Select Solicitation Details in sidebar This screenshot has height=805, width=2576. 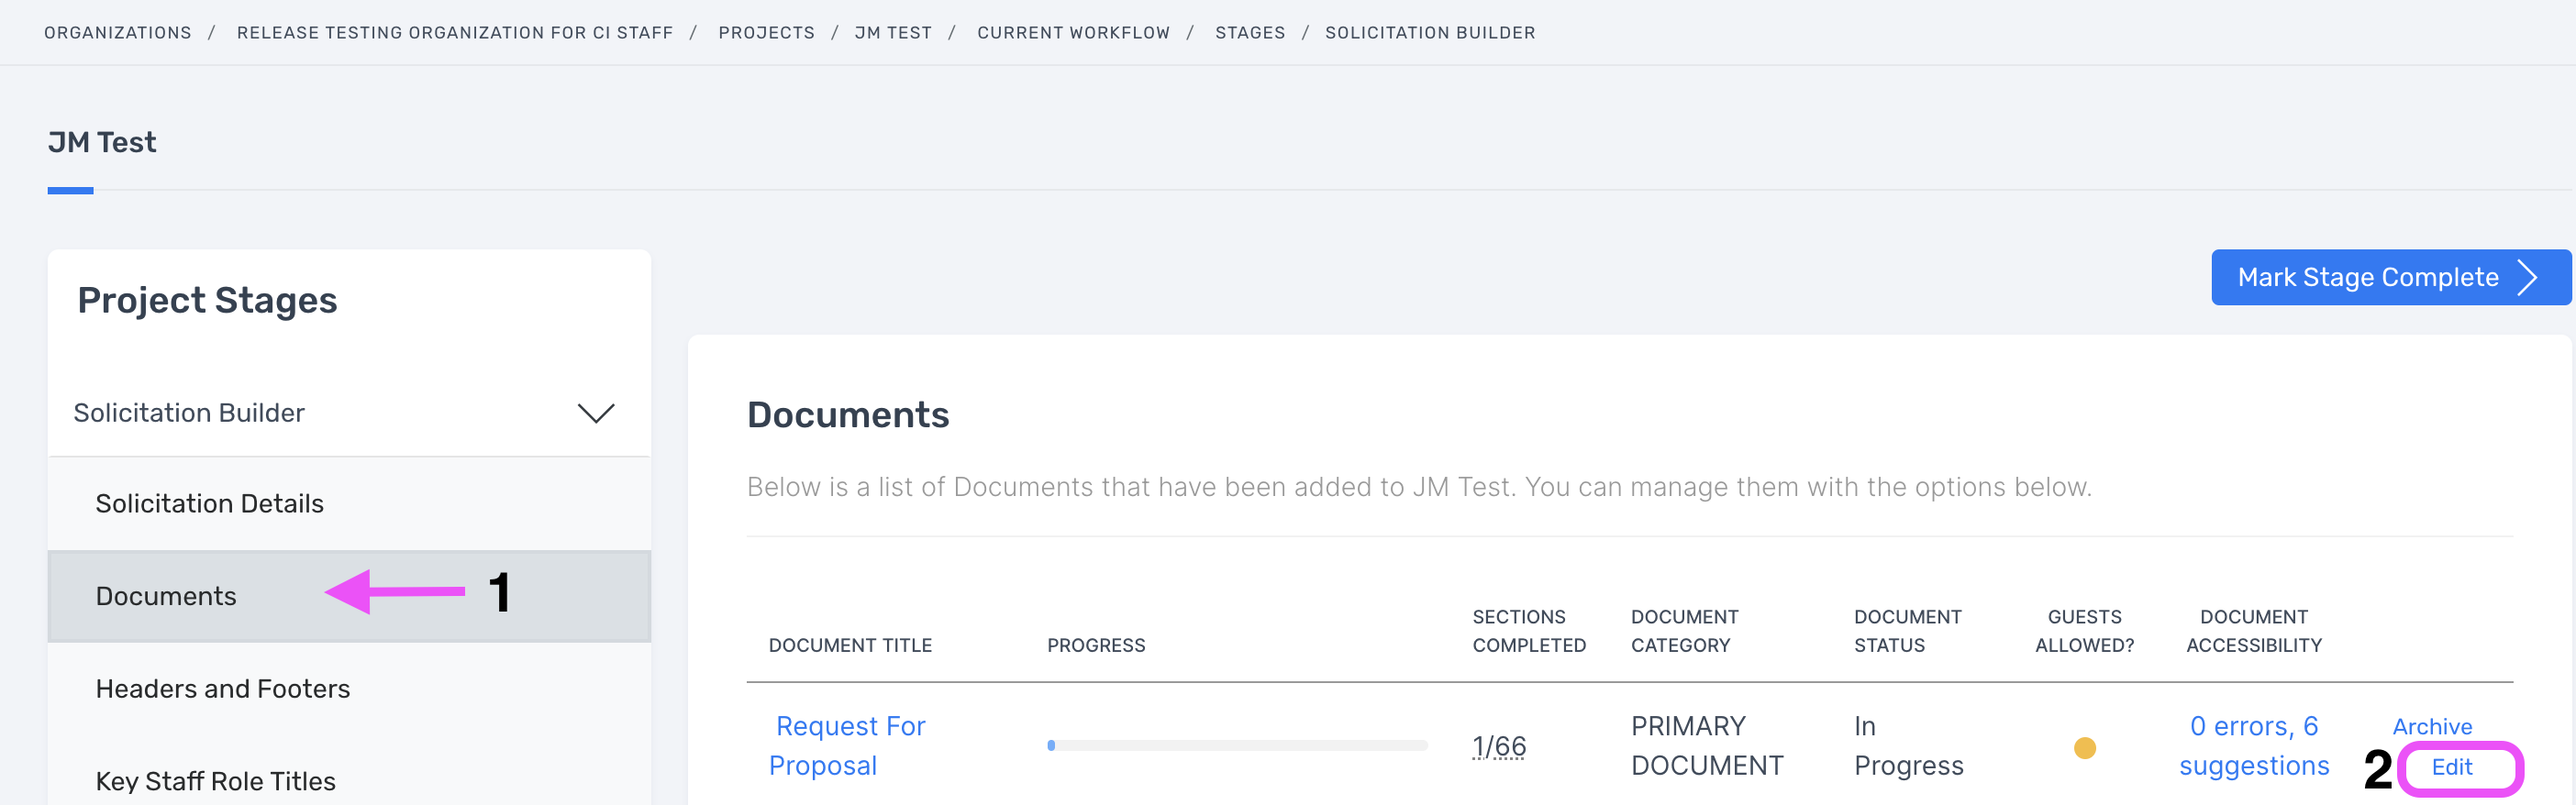349,504
